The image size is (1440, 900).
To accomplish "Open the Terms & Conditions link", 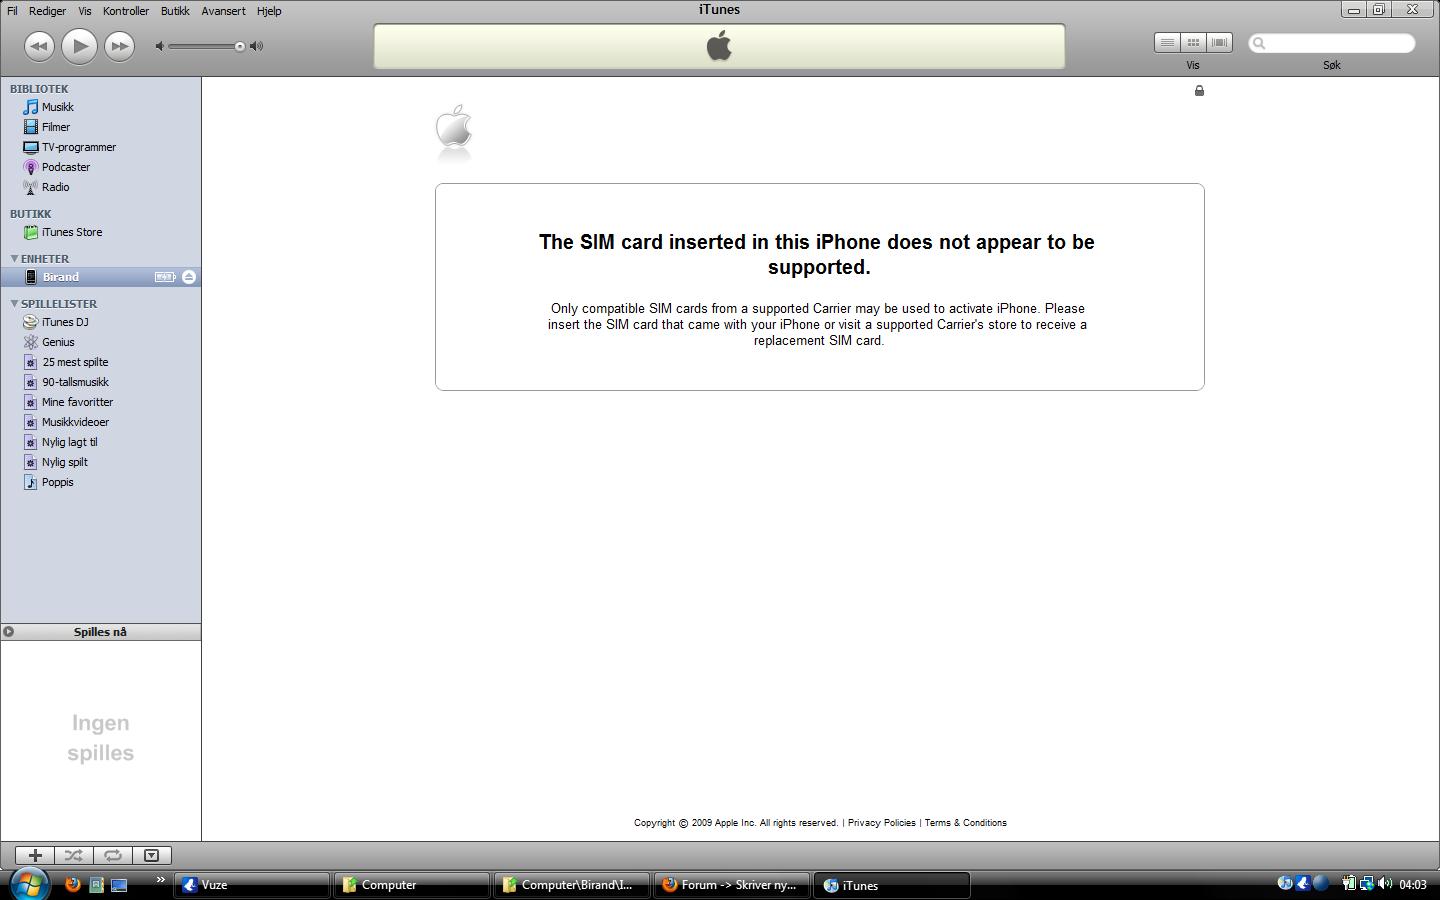I will (x=966, y=823).
